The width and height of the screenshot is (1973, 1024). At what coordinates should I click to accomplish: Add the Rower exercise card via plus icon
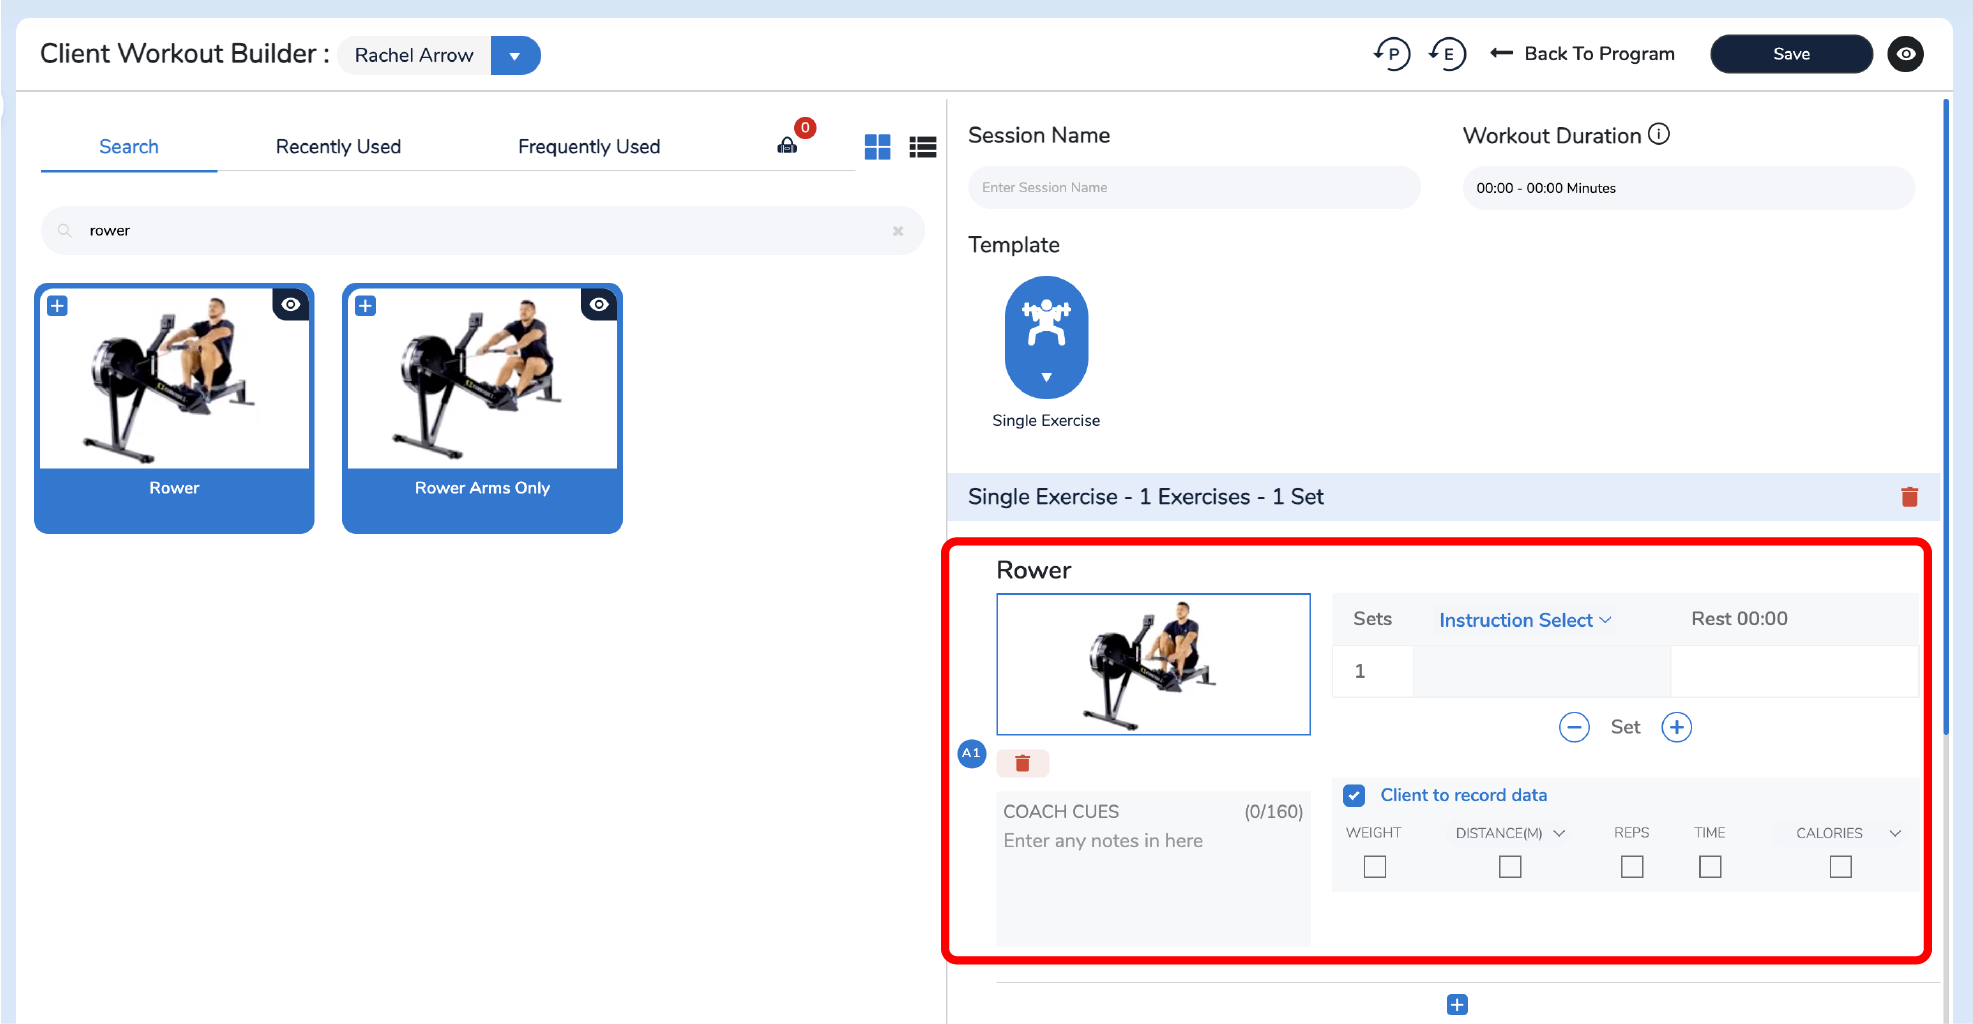[58, 306]
